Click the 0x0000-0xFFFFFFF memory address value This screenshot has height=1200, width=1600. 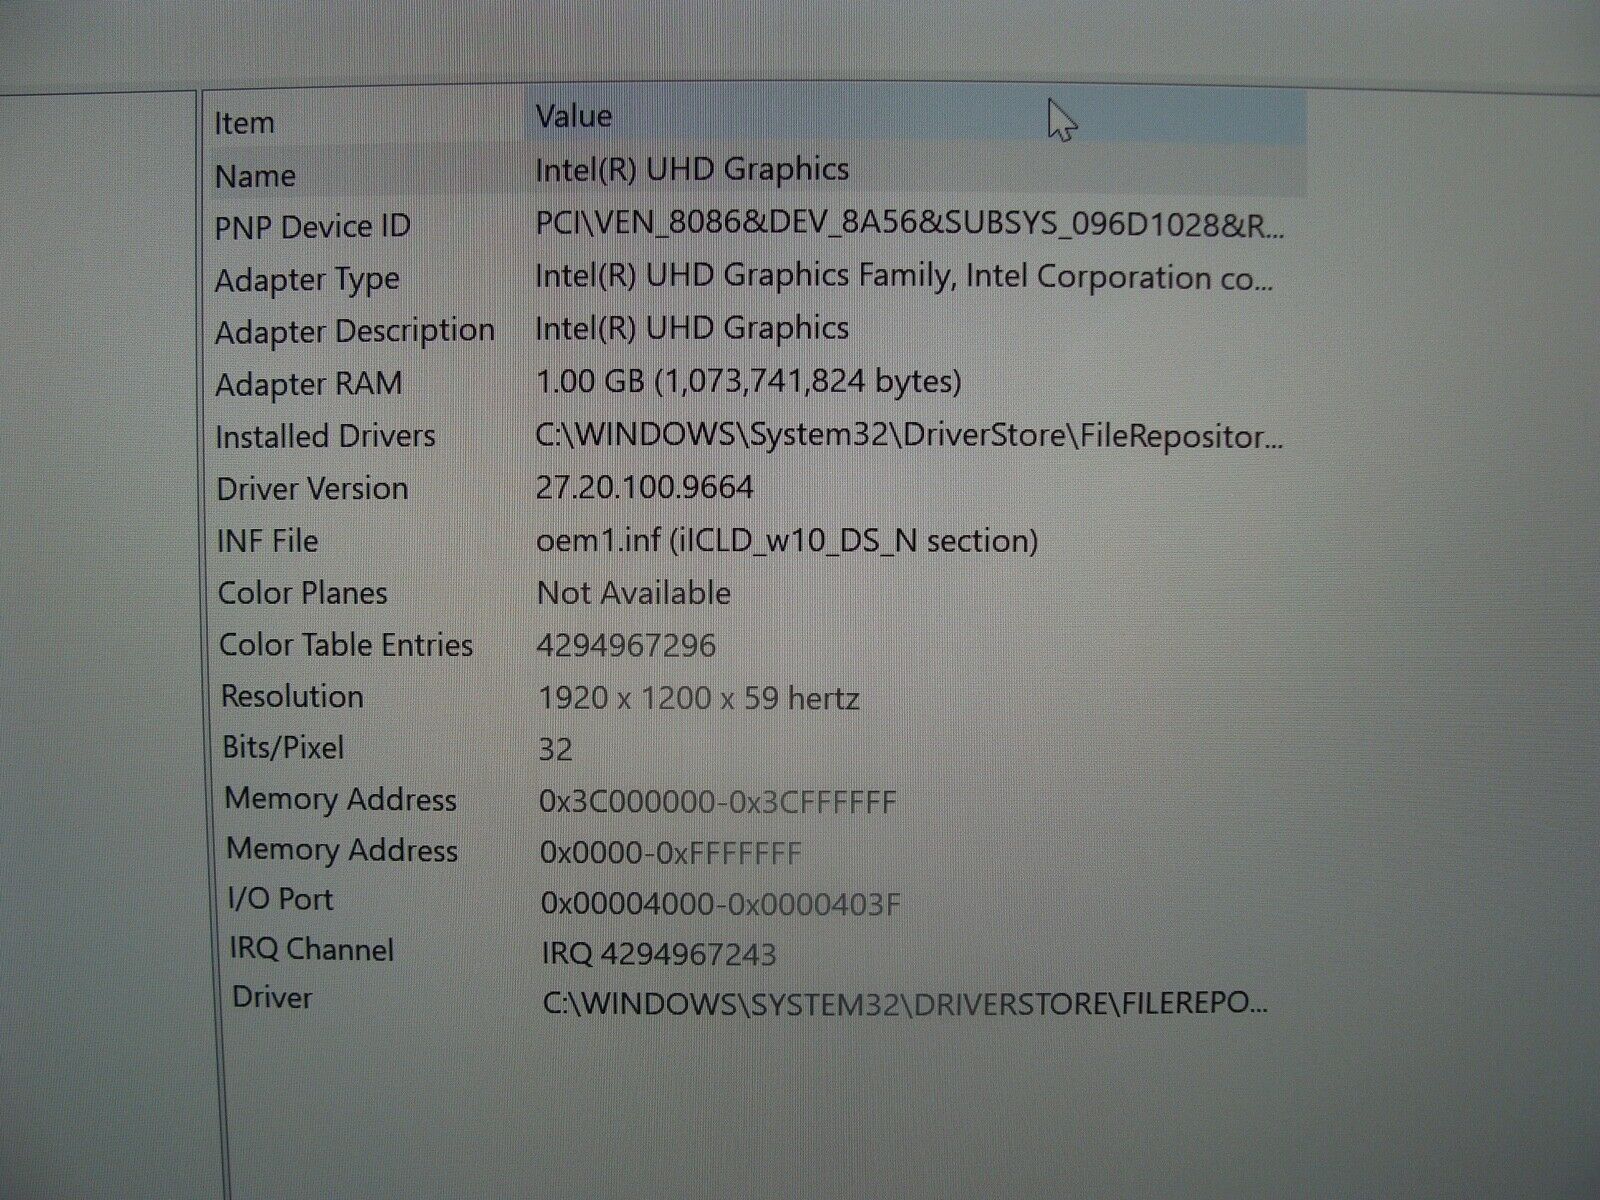[x=671, y=853]
